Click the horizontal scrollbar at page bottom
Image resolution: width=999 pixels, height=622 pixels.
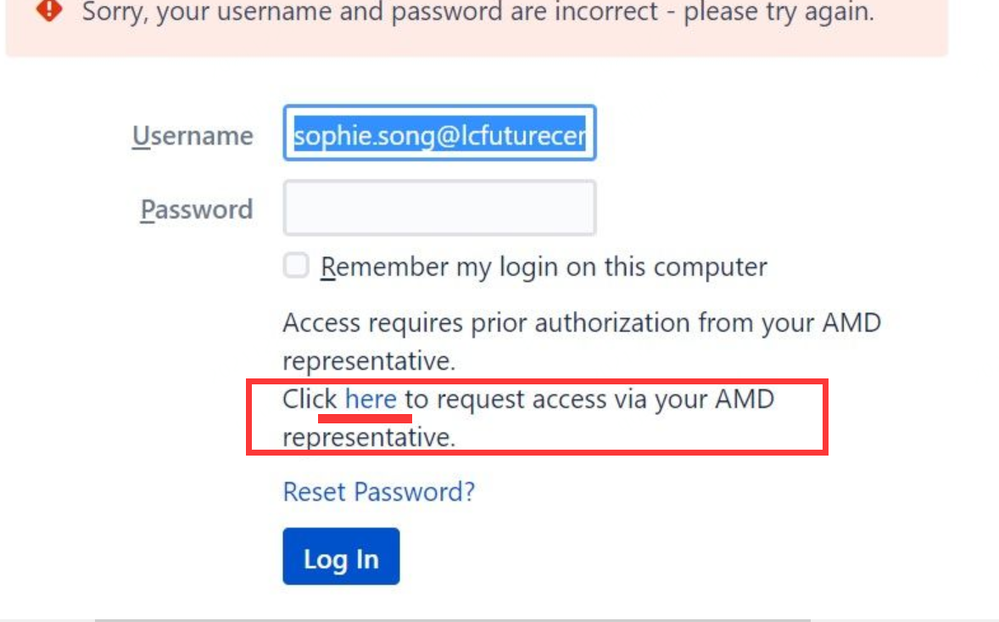click(452, 619)
